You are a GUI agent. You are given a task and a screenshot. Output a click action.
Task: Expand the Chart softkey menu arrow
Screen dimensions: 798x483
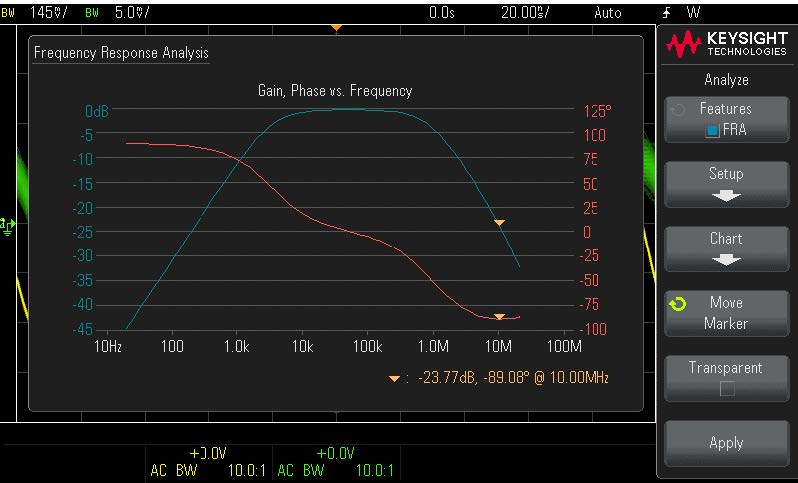click(726, 260)
